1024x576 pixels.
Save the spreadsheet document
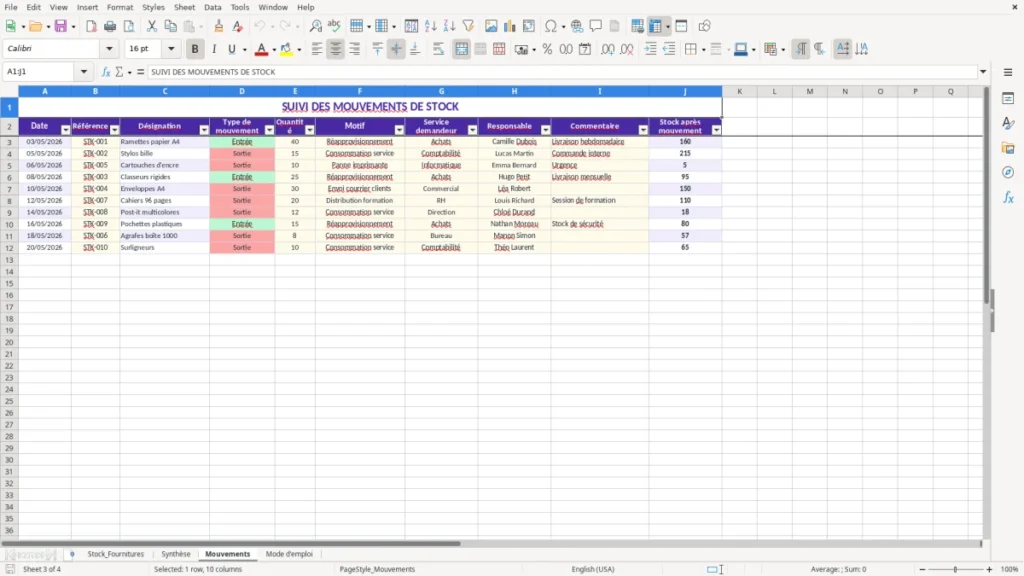[x=61, y=26]
